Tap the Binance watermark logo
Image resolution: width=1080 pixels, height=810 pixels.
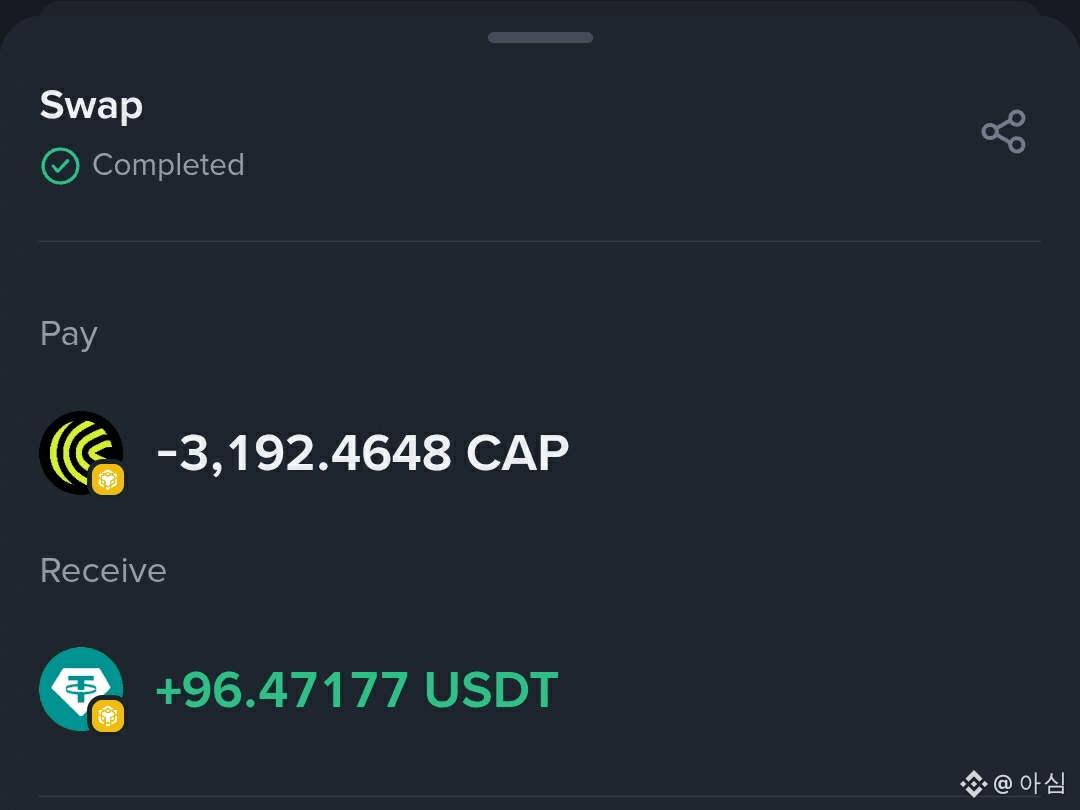(973, 784)
